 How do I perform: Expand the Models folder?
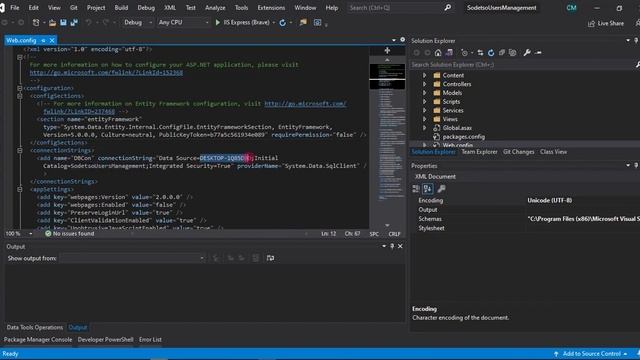point(424,93)
